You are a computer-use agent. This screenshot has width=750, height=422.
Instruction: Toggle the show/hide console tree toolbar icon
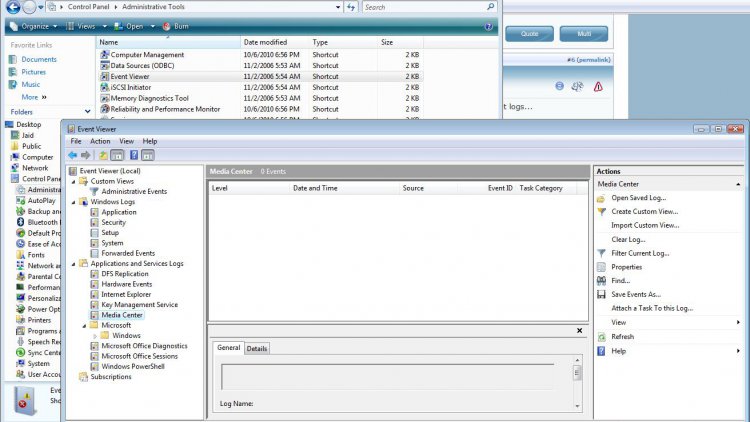point(117,155)
